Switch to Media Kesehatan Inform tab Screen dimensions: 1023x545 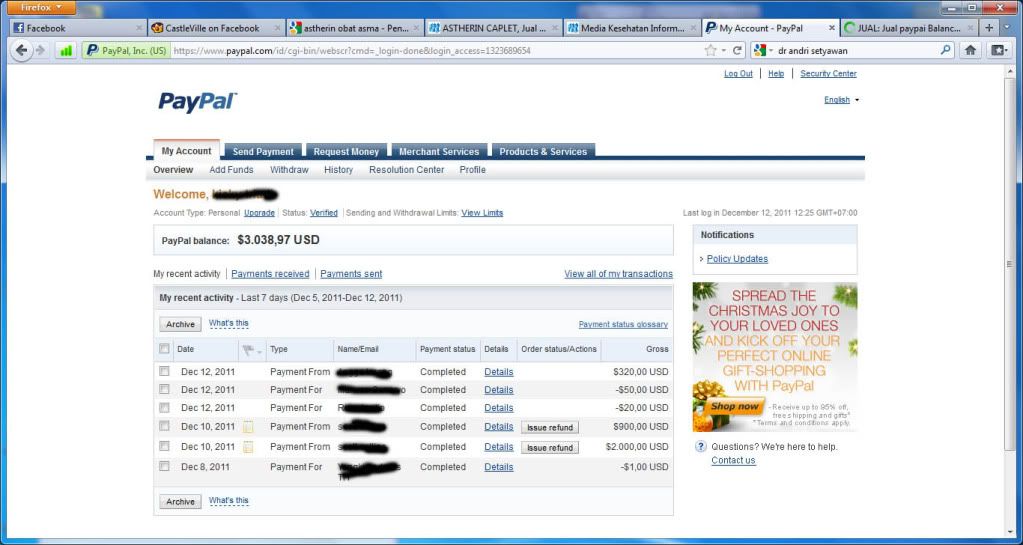coord(632,28)
